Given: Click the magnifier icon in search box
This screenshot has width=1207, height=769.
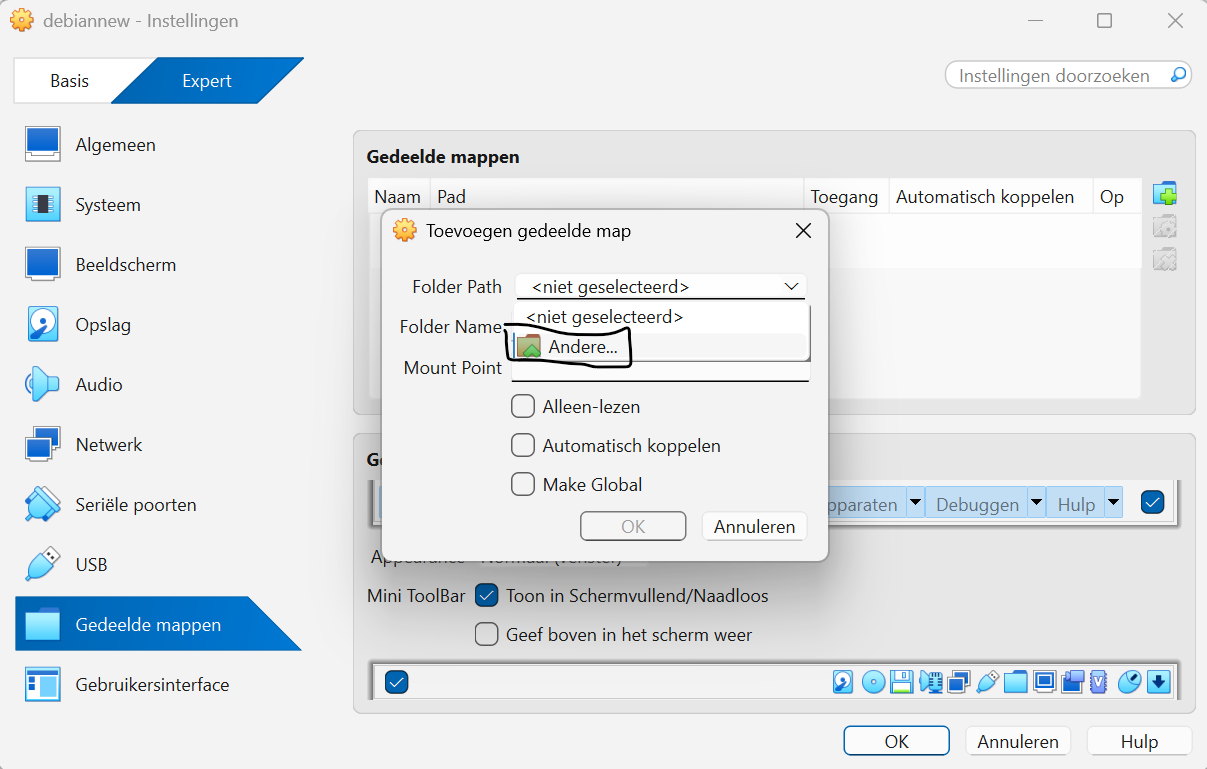Looking at the screenshot, I should (x=1178, y=75).
